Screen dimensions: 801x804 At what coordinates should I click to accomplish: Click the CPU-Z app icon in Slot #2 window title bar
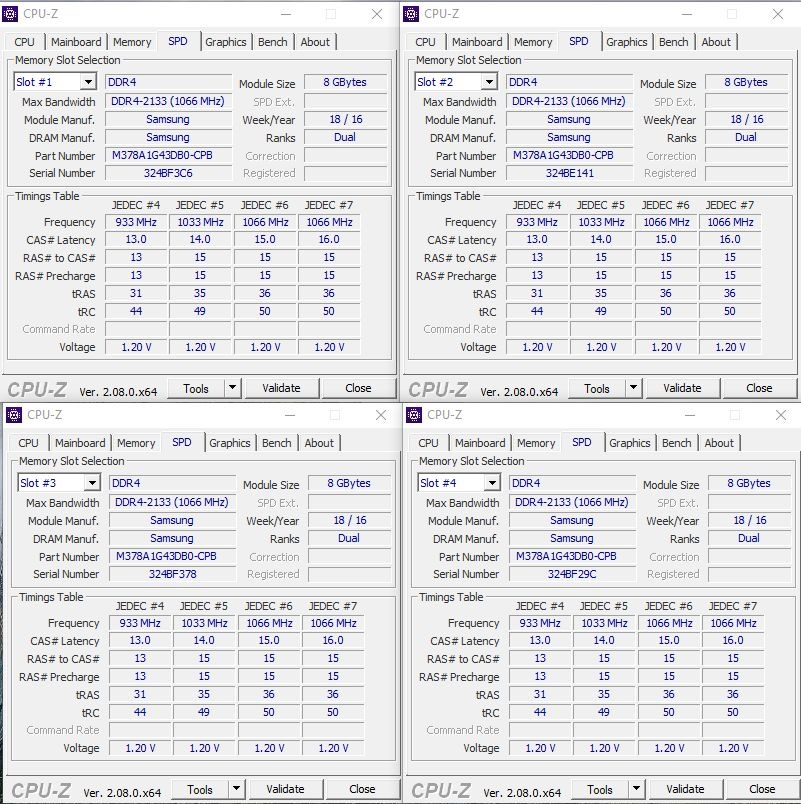click(x=411, y=14)
